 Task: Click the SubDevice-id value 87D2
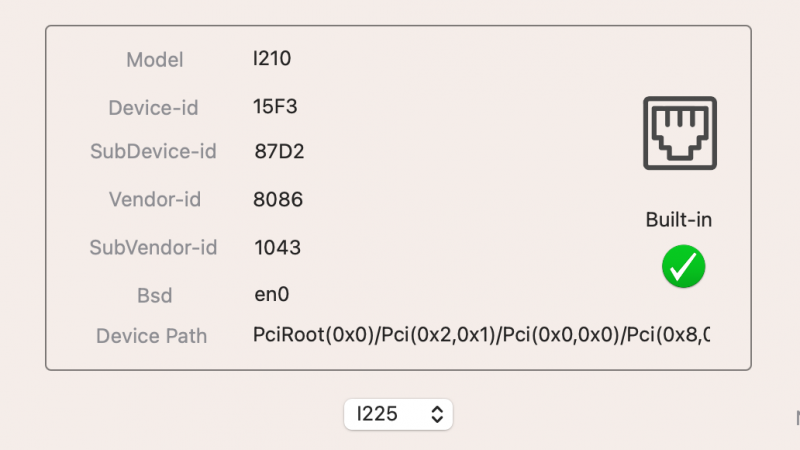tap(278, 152)
